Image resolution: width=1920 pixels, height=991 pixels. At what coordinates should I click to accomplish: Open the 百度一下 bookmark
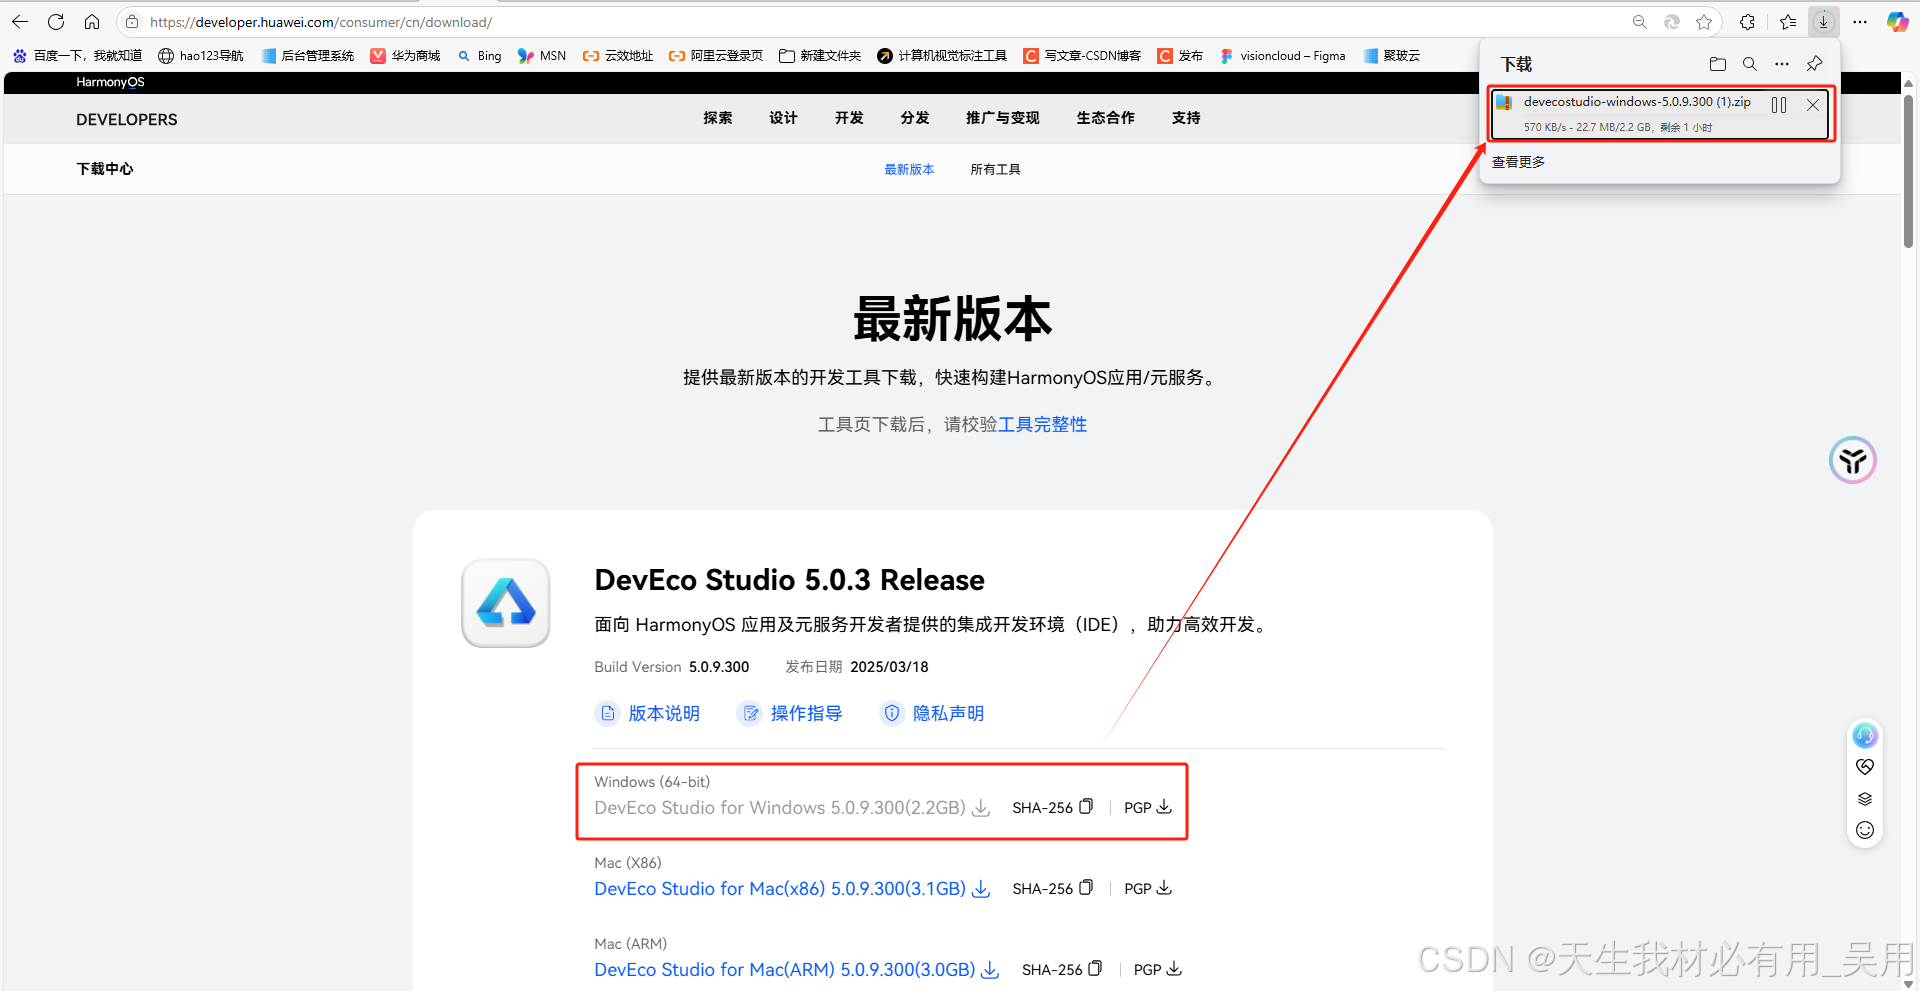click(77, 56)
